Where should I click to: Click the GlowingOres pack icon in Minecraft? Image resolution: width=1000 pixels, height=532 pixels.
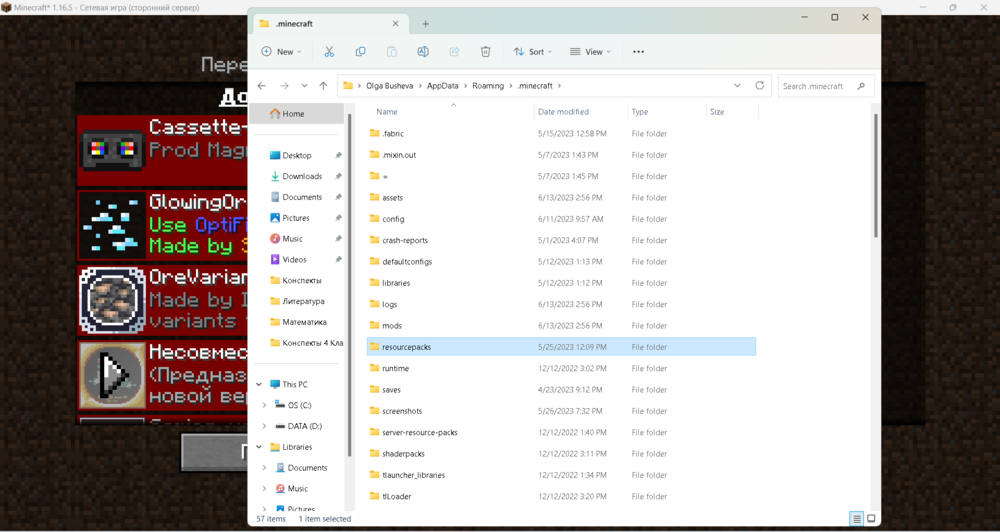pos(113,225)
